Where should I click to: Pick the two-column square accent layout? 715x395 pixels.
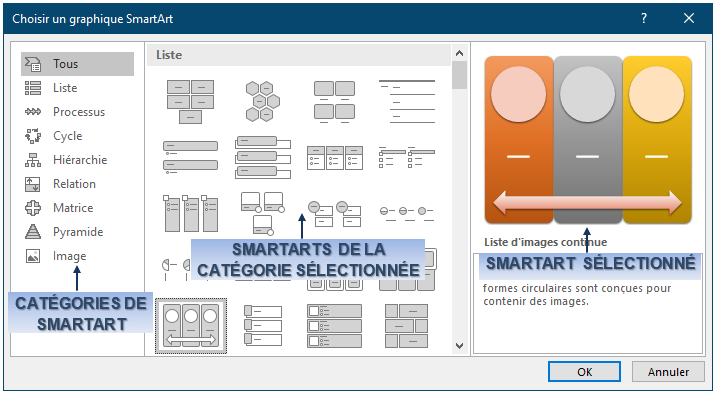pos(407,157)
